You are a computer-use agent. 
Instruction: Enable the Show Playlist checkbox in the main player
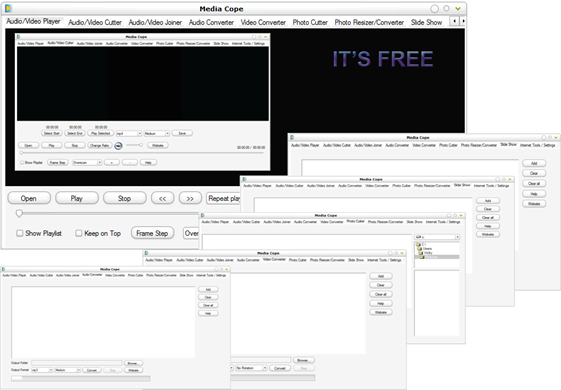tap(20, 233)
